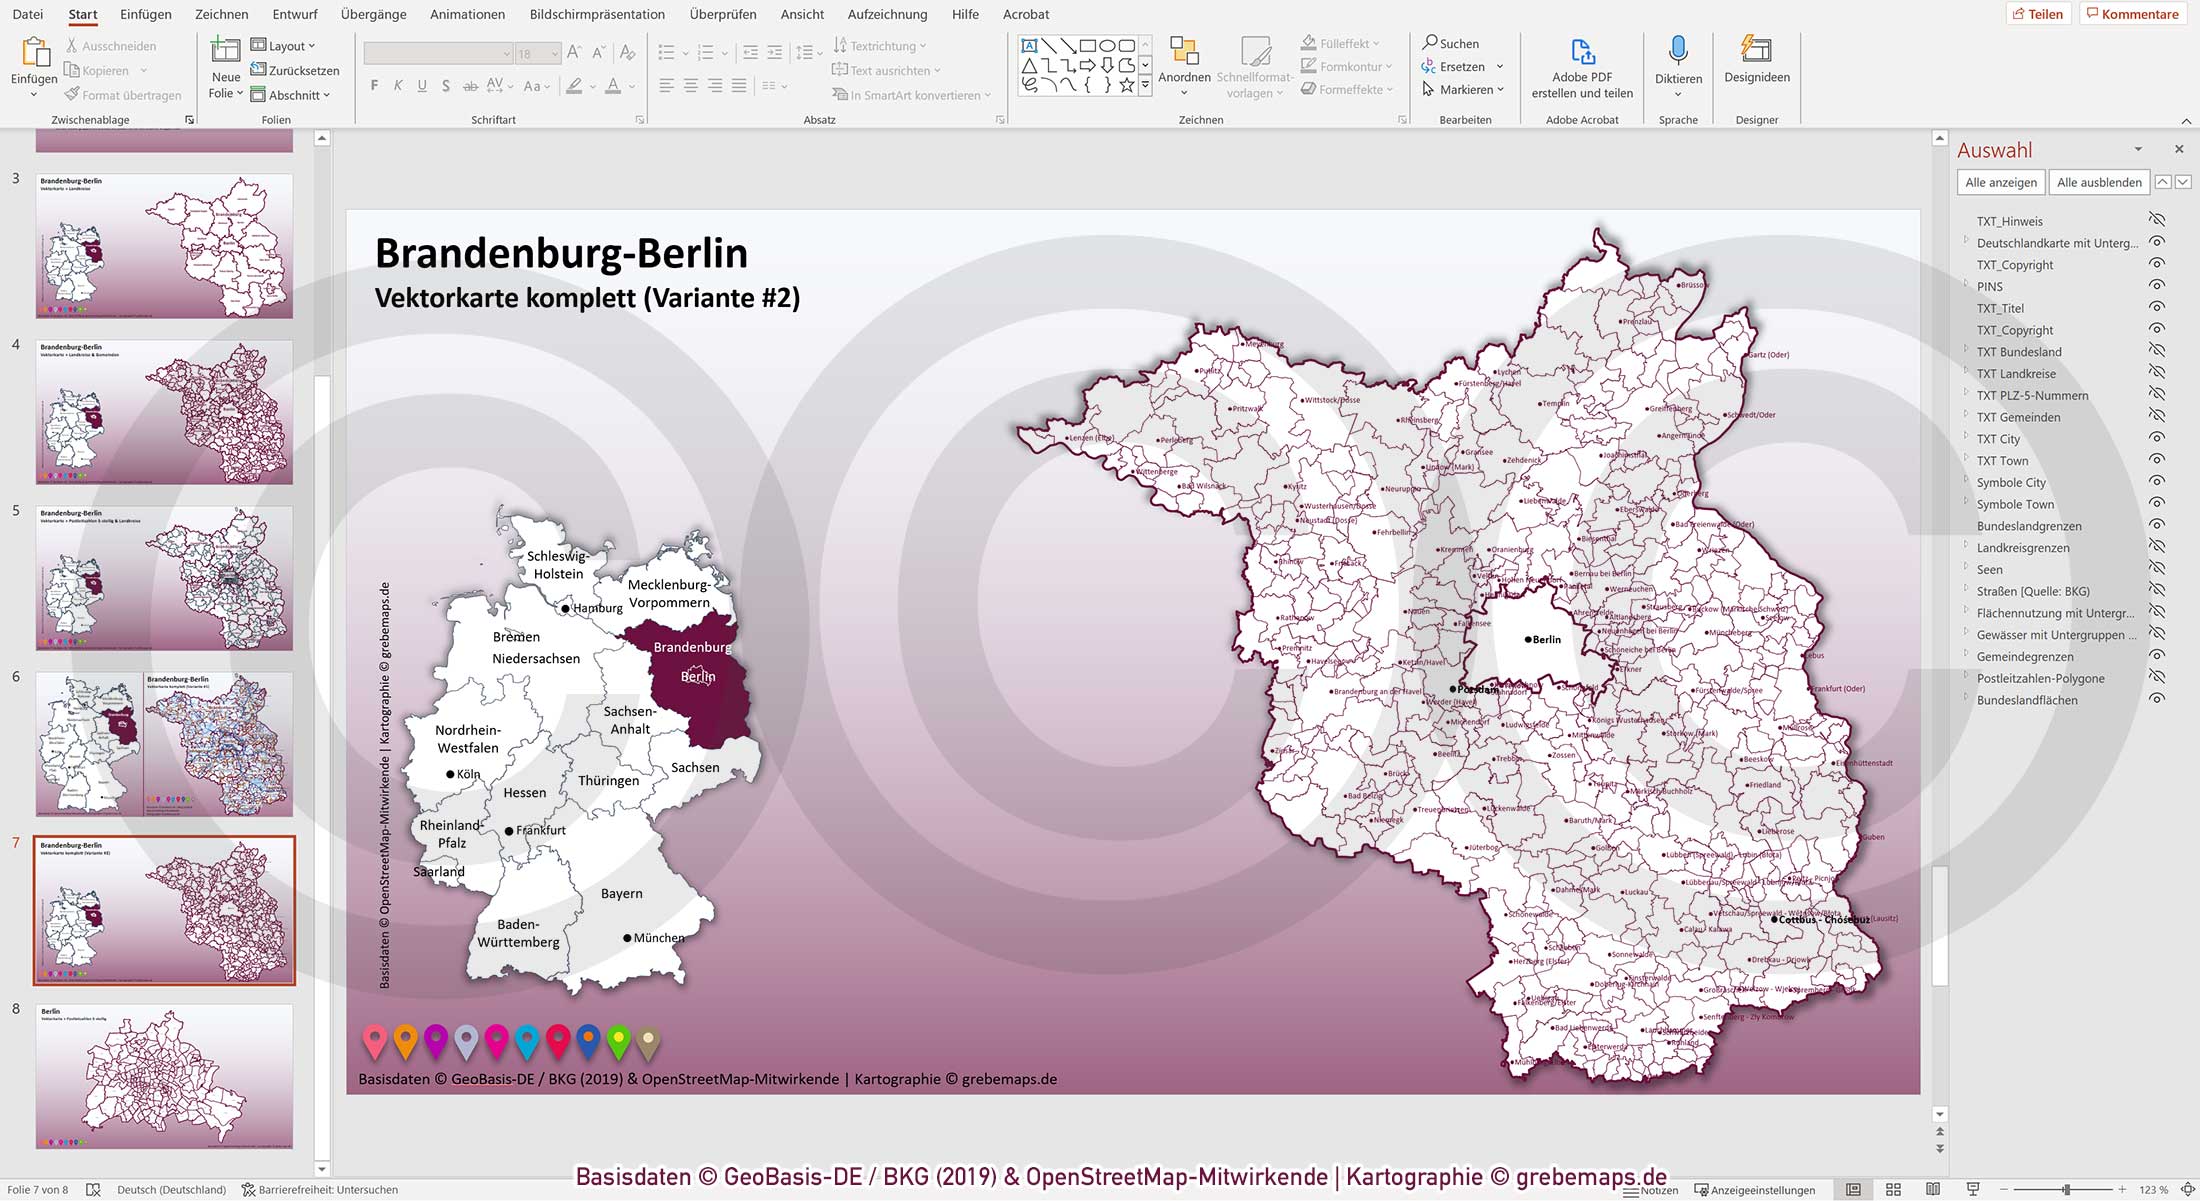Open the Ansicht tab
The width and height of the screenshot is (2200, 1201).
(801, 14)
